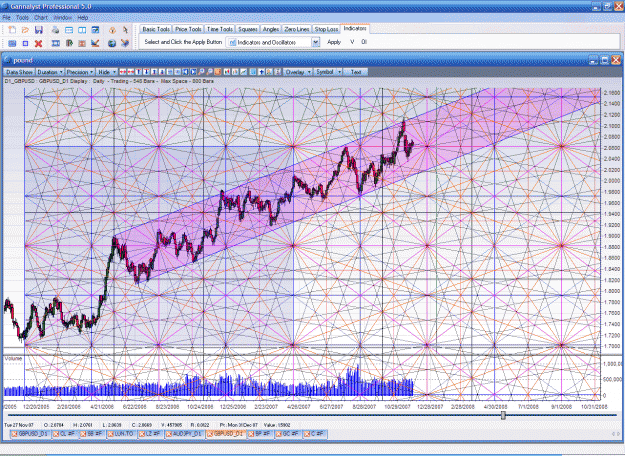Click the first blue T icon
Viewport: 625px width, 456px height.
(x=139, y=72)
